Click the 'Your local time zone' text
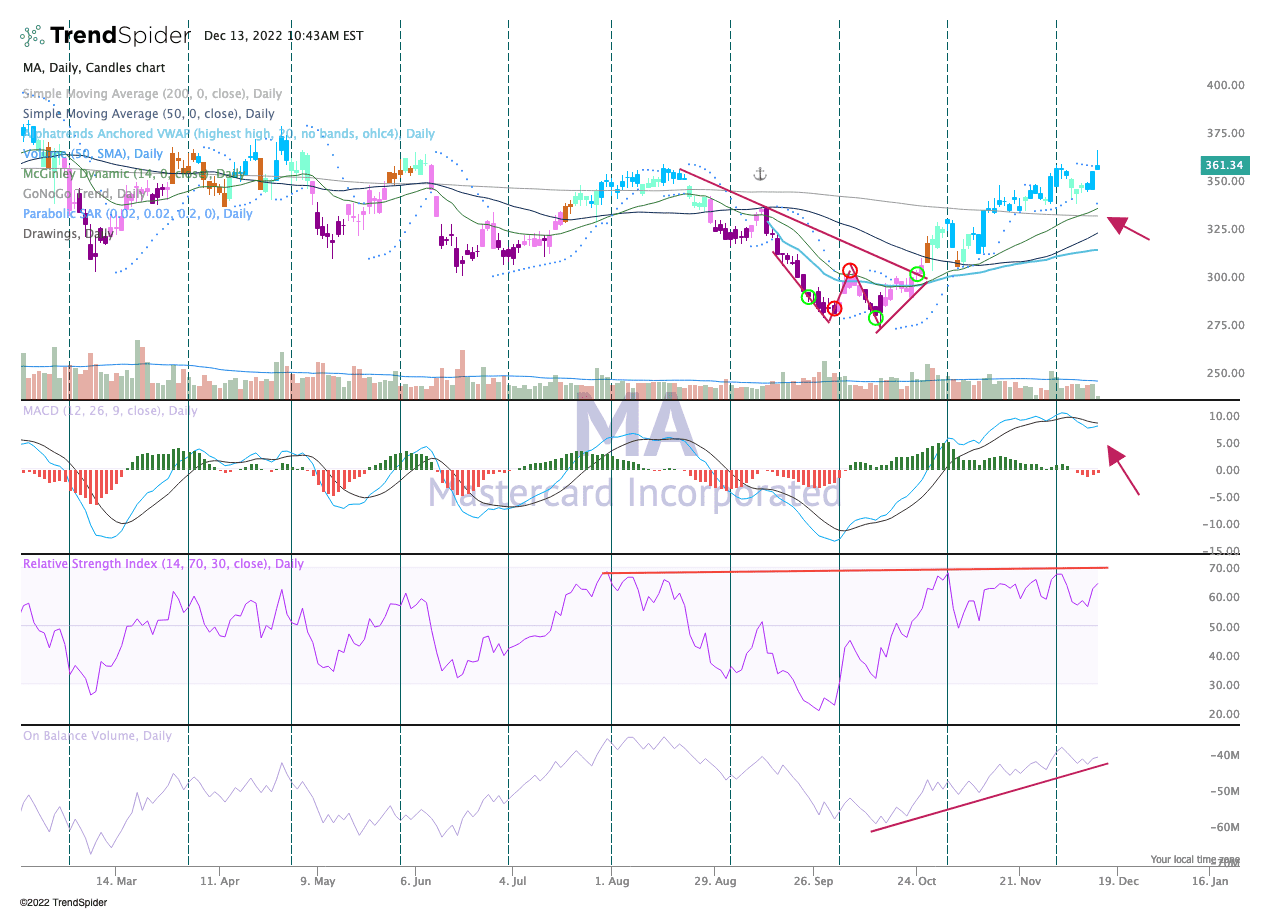Screen dimensions: 1270x912 1194,859
